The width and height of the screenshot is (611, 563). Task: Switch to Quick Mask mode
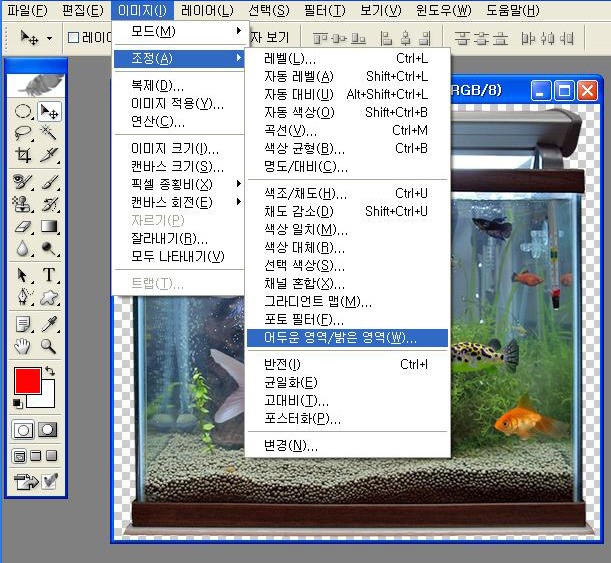48,430
